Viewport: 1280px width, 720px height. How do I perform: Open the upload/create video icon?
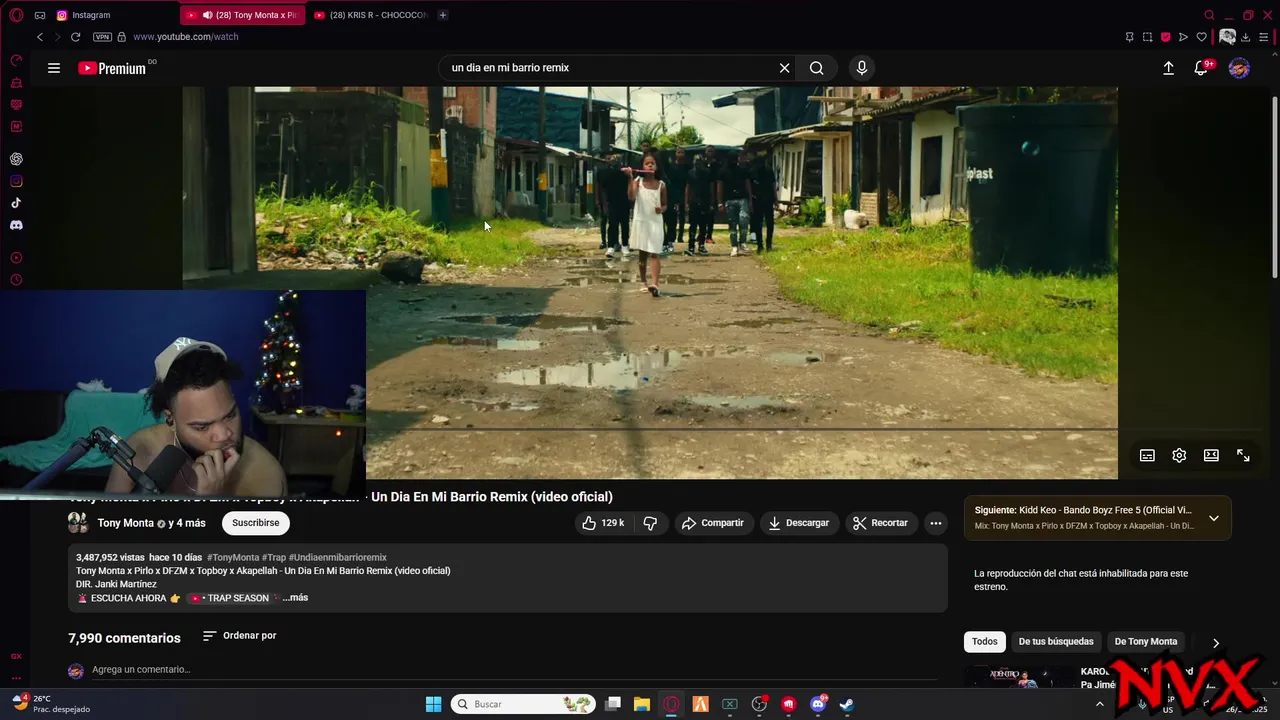[1168, 68]
